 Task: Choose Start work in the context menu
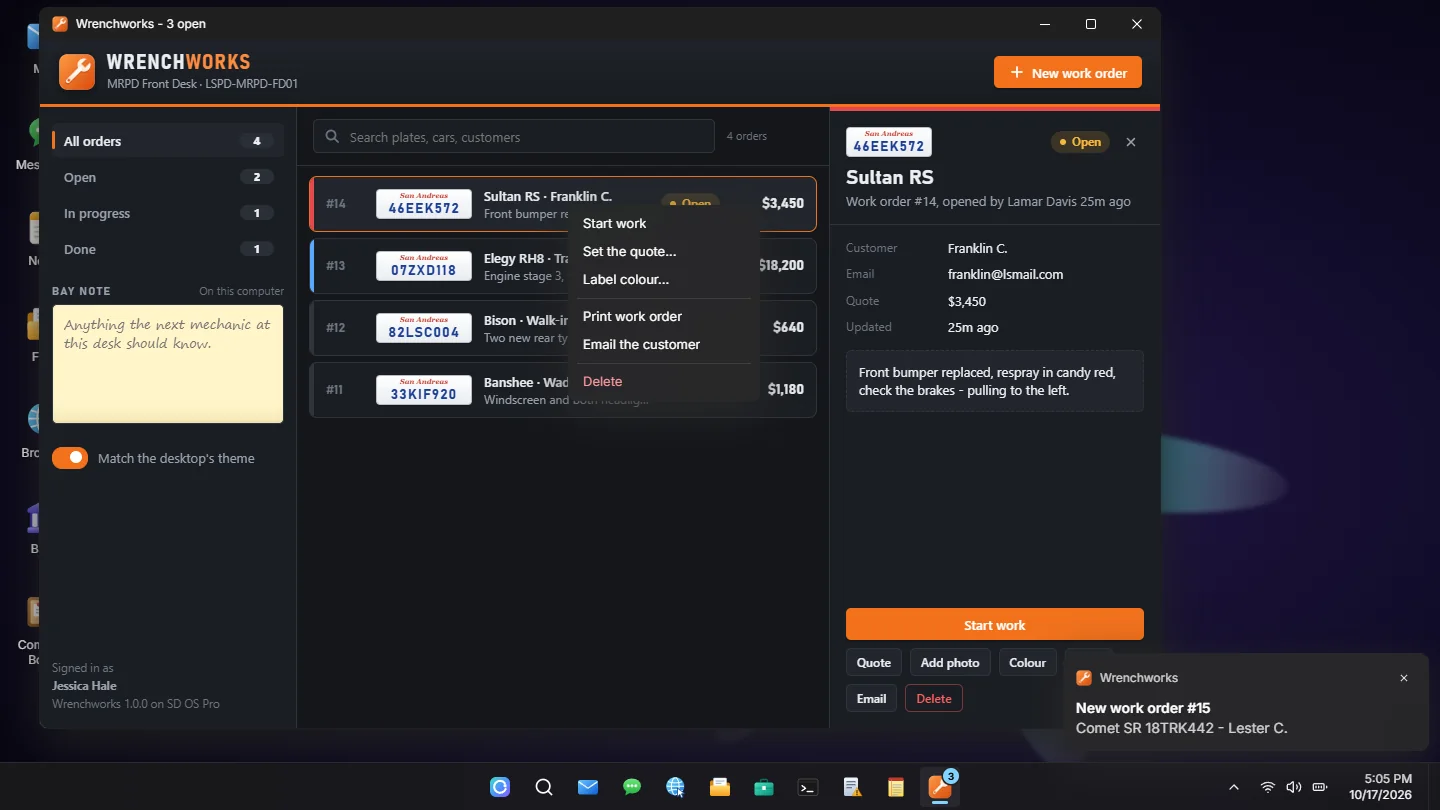(664, 223)
